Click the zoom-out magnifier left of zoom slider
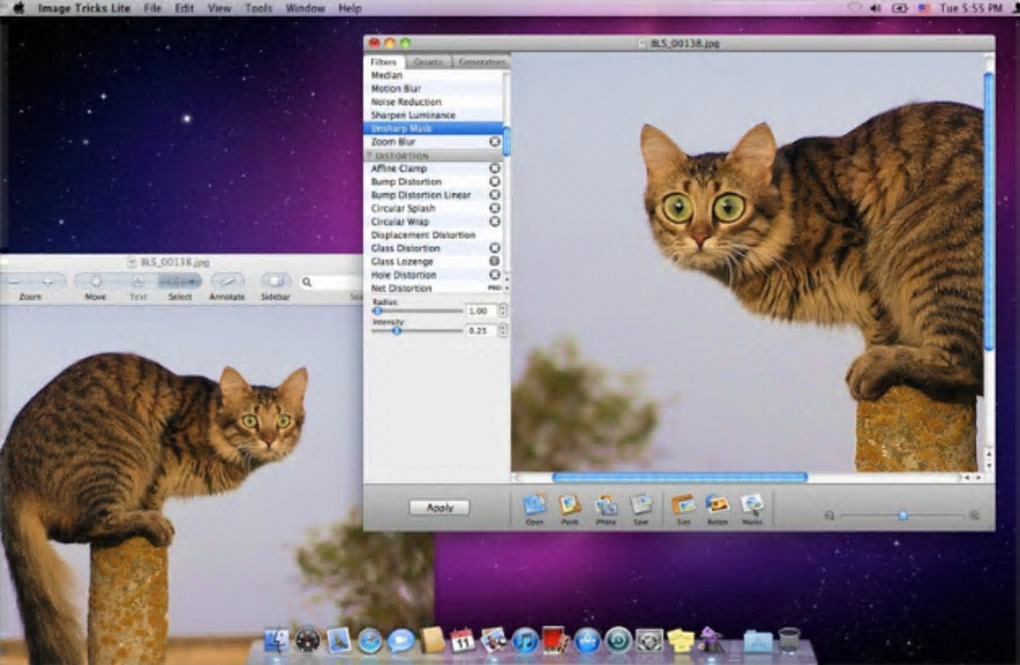 [x=829, y=515]
